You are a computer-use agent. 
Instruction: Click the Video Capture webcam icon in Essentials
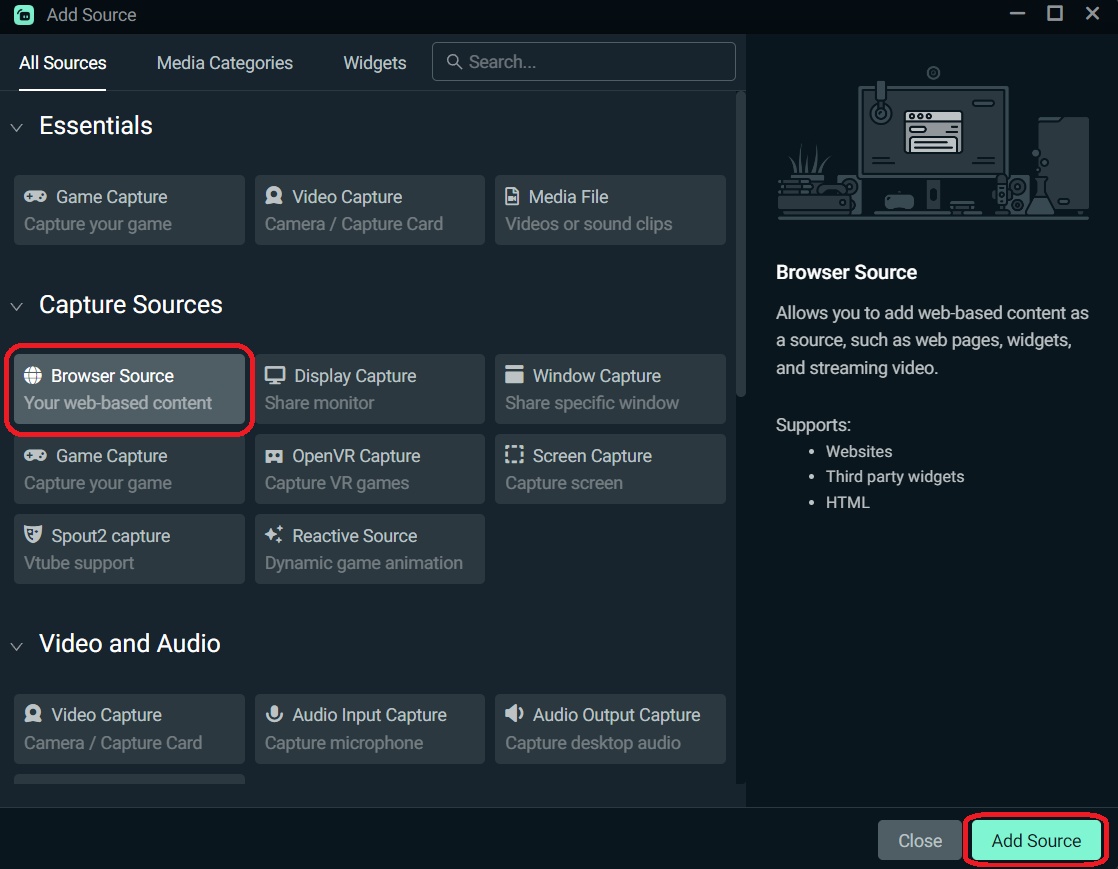tap(274, 197)
